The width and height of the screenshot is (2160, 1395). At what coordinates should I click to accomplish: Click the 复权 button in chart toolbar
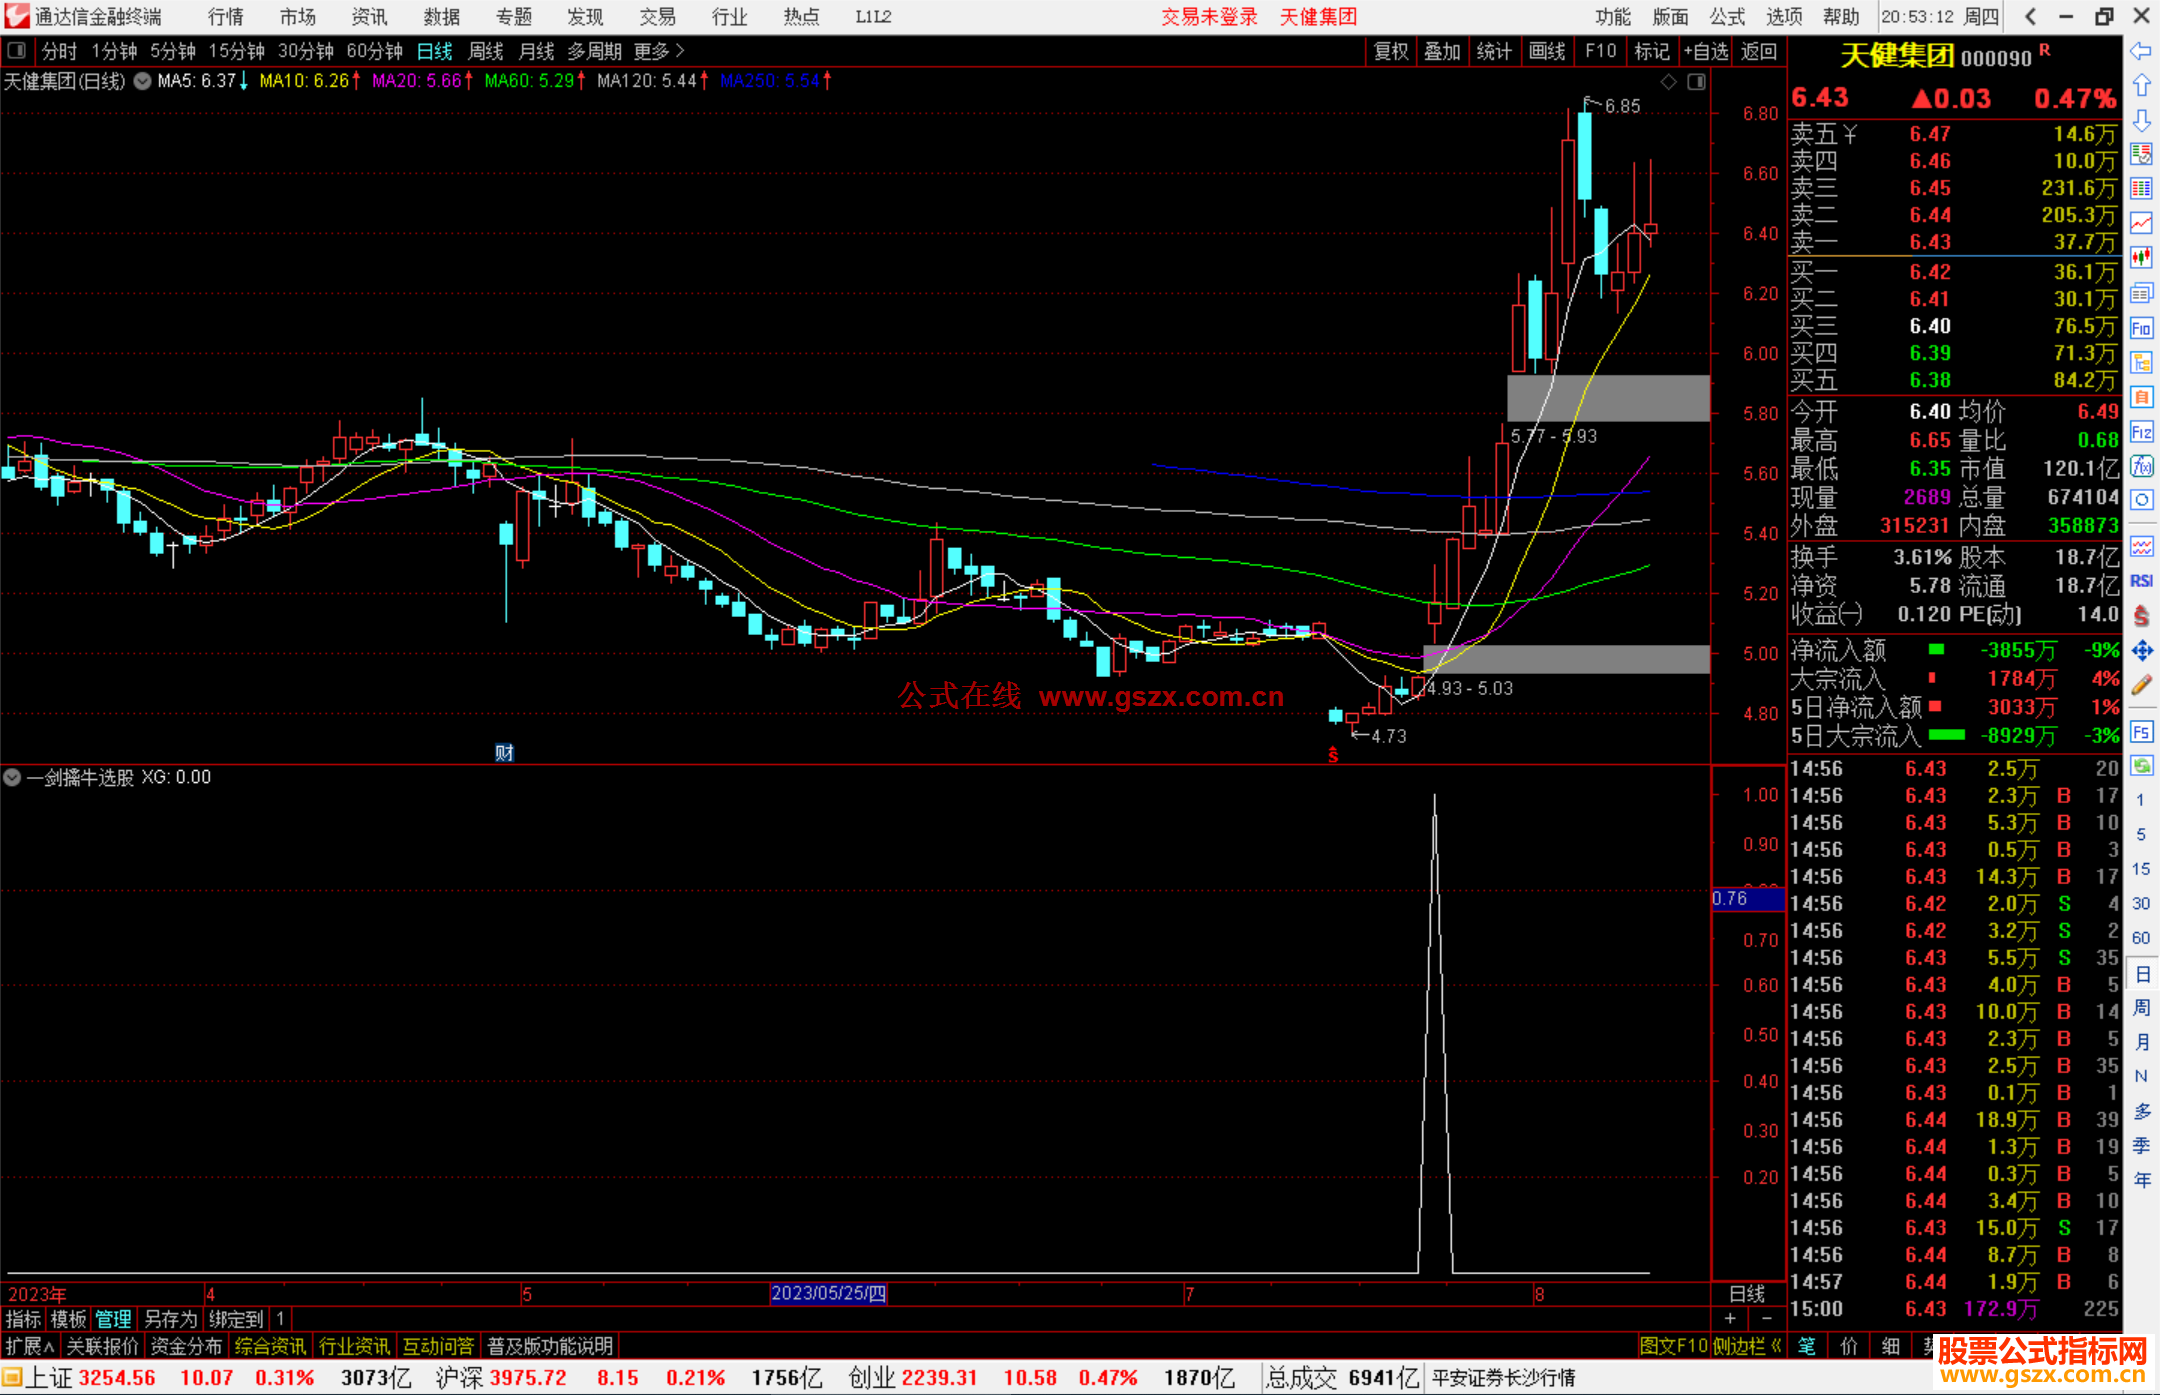click(x=1390, y=51)
